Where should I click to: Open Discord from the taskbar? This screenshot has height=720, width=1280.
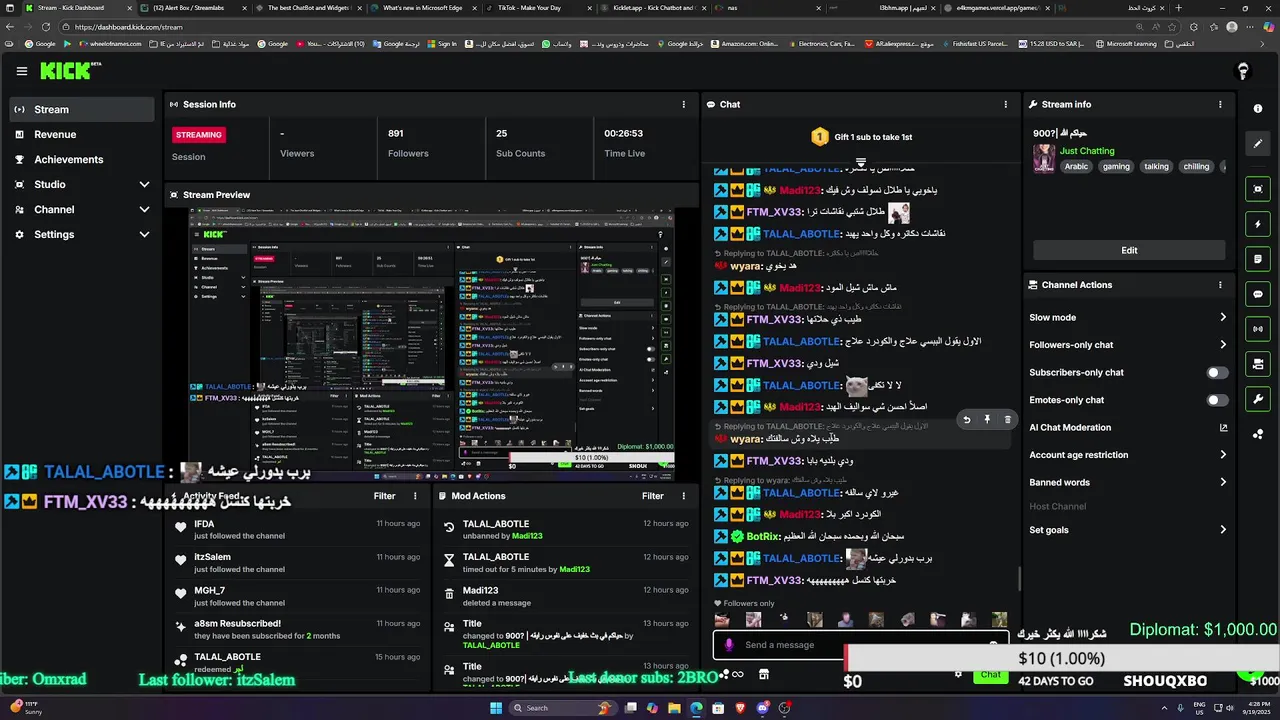coord(763,708)
